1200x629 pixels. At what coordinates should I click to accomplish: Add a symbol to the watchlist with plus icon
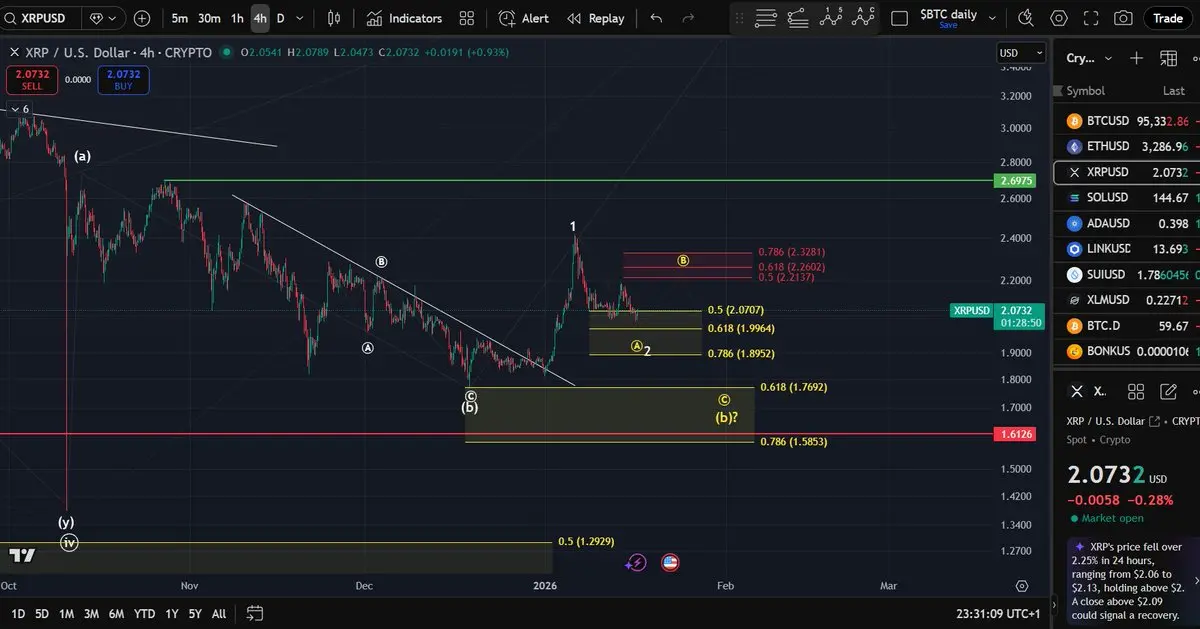click(x=1136, y=58)
